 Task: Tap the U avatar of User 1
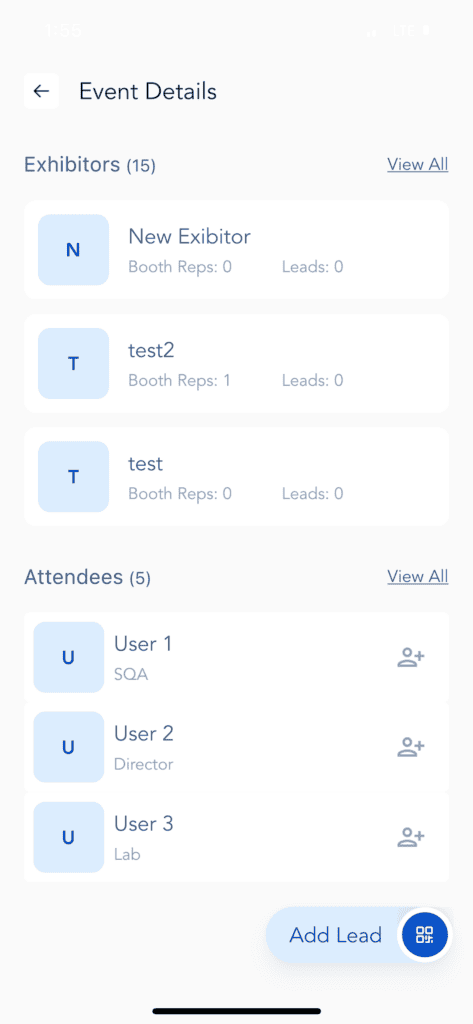tap(69, 657)
